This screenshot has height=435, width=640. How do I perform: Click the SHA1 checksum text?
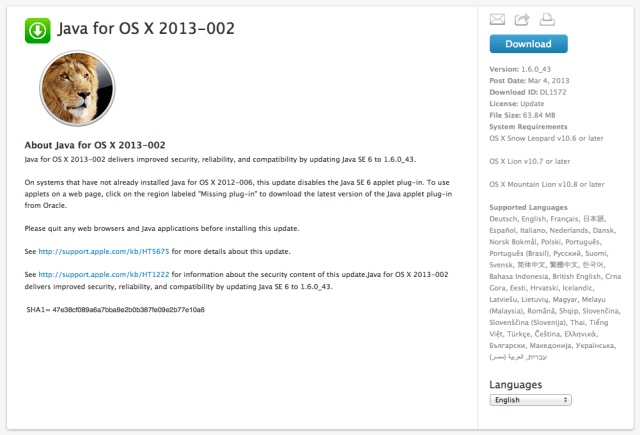116,310
